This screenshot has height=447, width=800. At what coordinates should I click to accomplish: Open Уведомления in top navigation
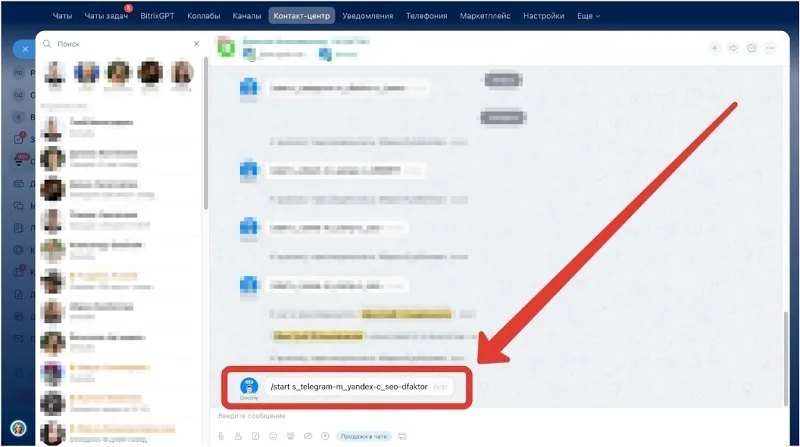[367, 16]
